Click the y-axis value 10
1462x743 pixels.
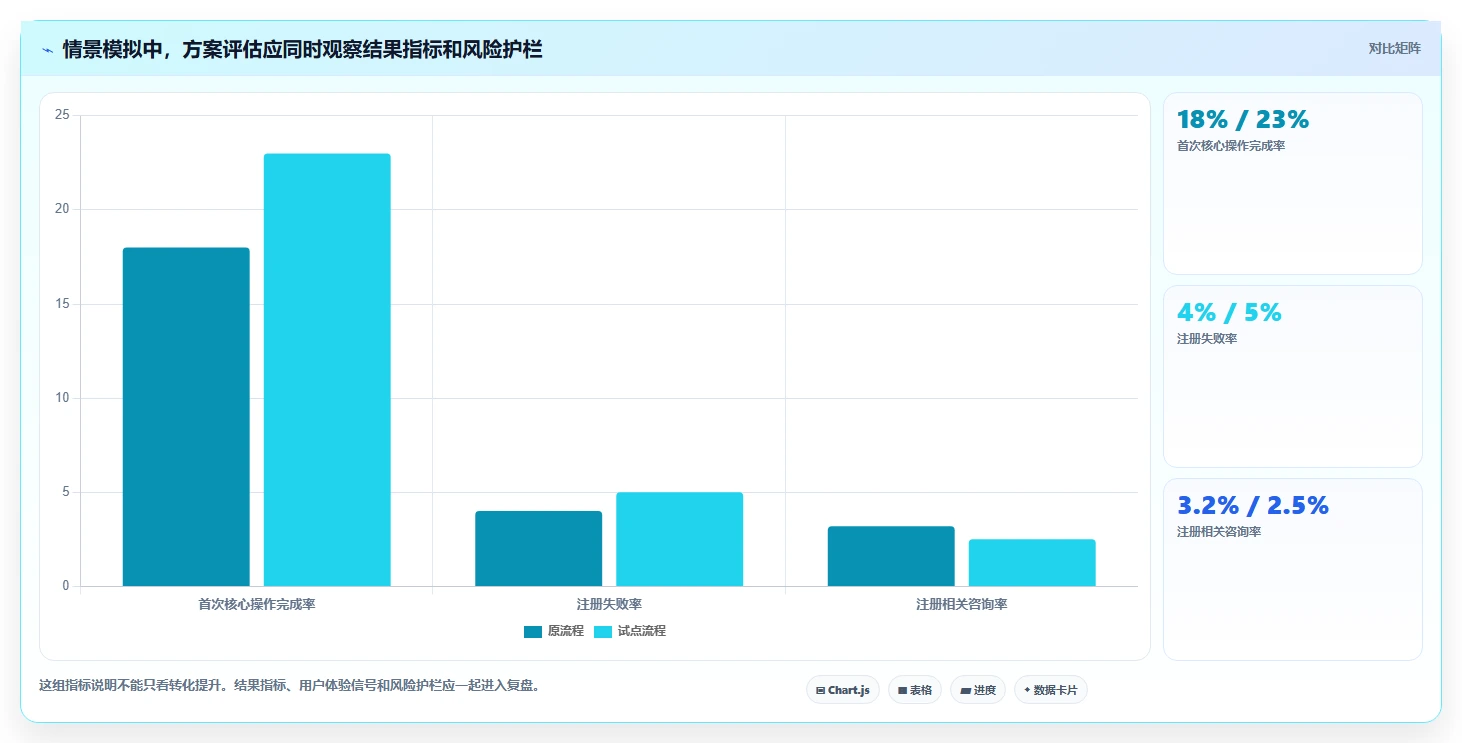coord(62,398)
